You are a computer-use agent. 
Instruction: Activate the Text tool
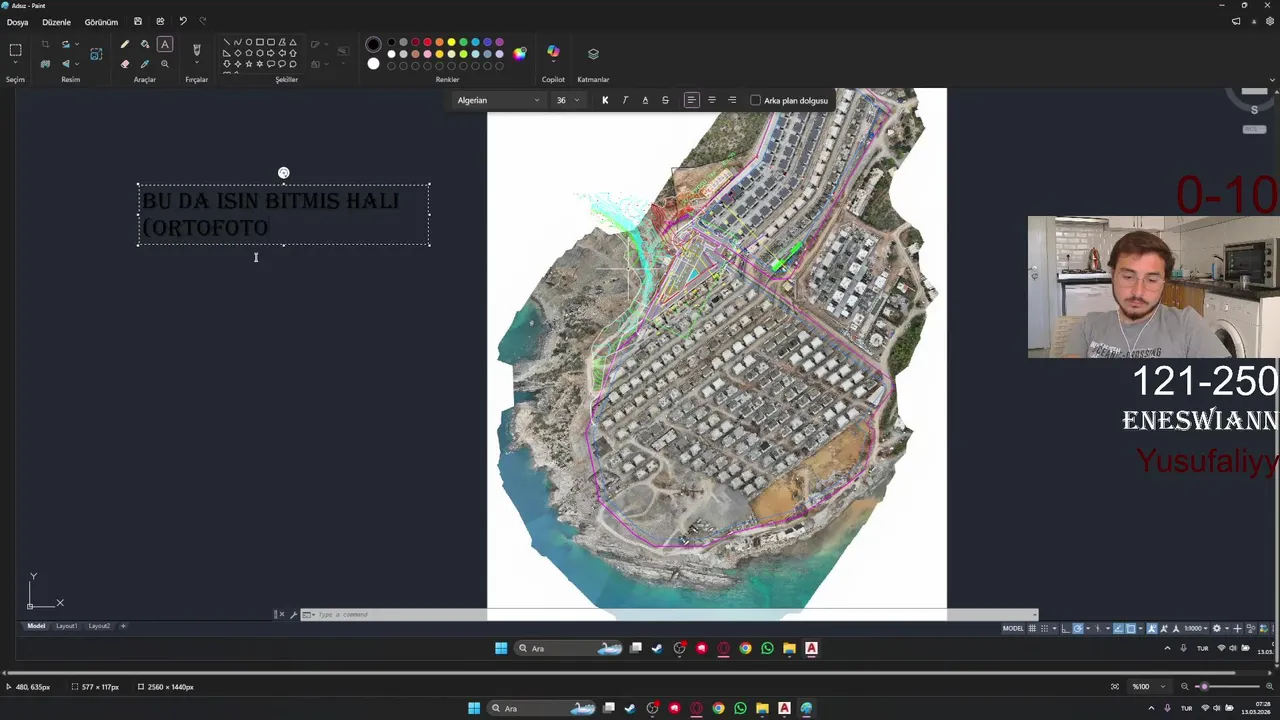[165, 44]
